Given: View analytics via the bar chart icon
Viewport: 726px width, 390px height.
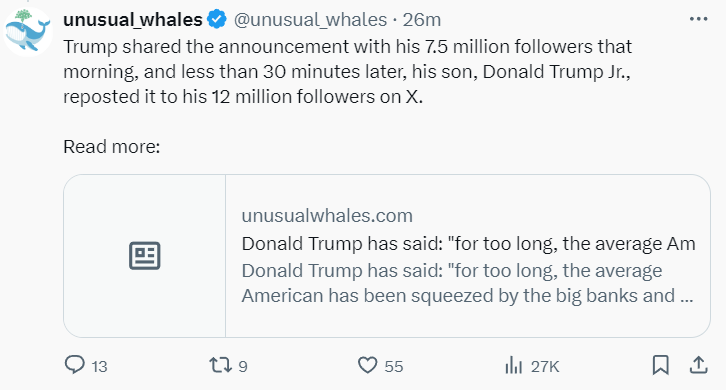Looking at the screenshot, I should (513, 365).
